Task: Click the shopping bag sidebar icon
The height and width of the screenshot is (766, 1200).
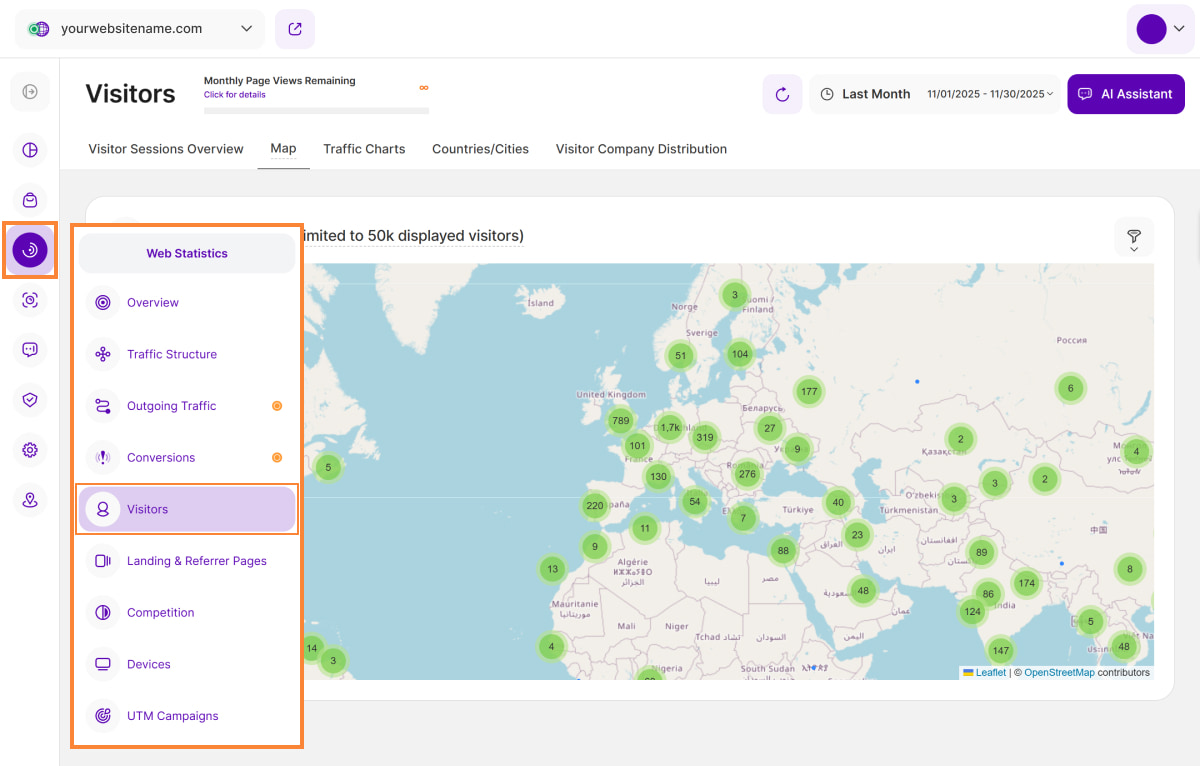Action: tap(30, 200)
